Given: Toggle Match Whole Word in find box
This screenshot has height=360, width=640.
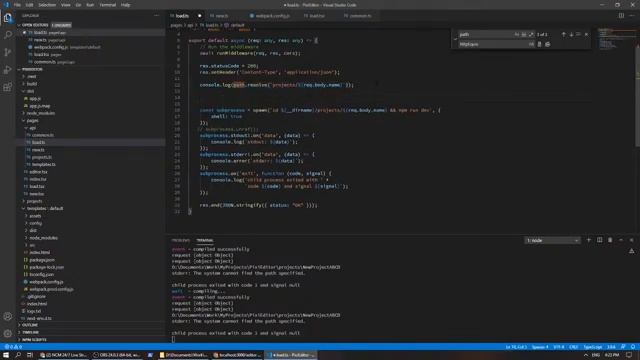Looking at the screenshot, I should [x=524, y=35].
